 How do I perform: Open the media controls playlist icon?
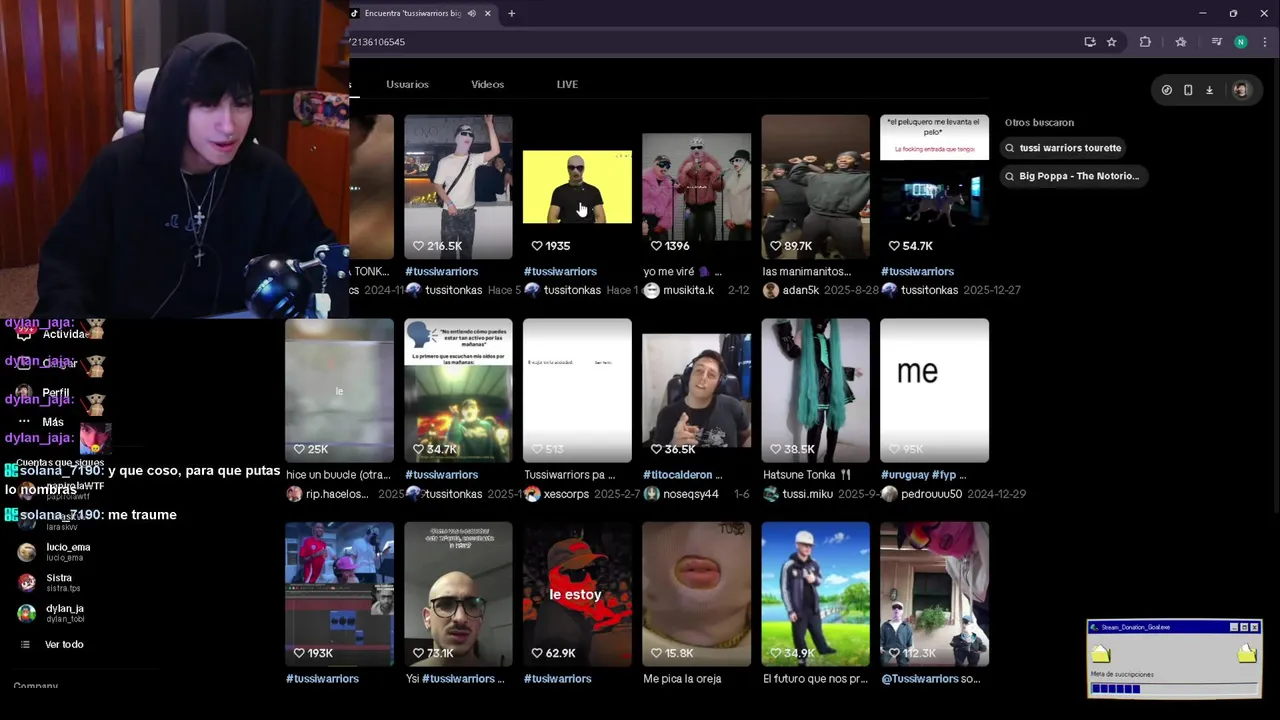coord(1216,42)
